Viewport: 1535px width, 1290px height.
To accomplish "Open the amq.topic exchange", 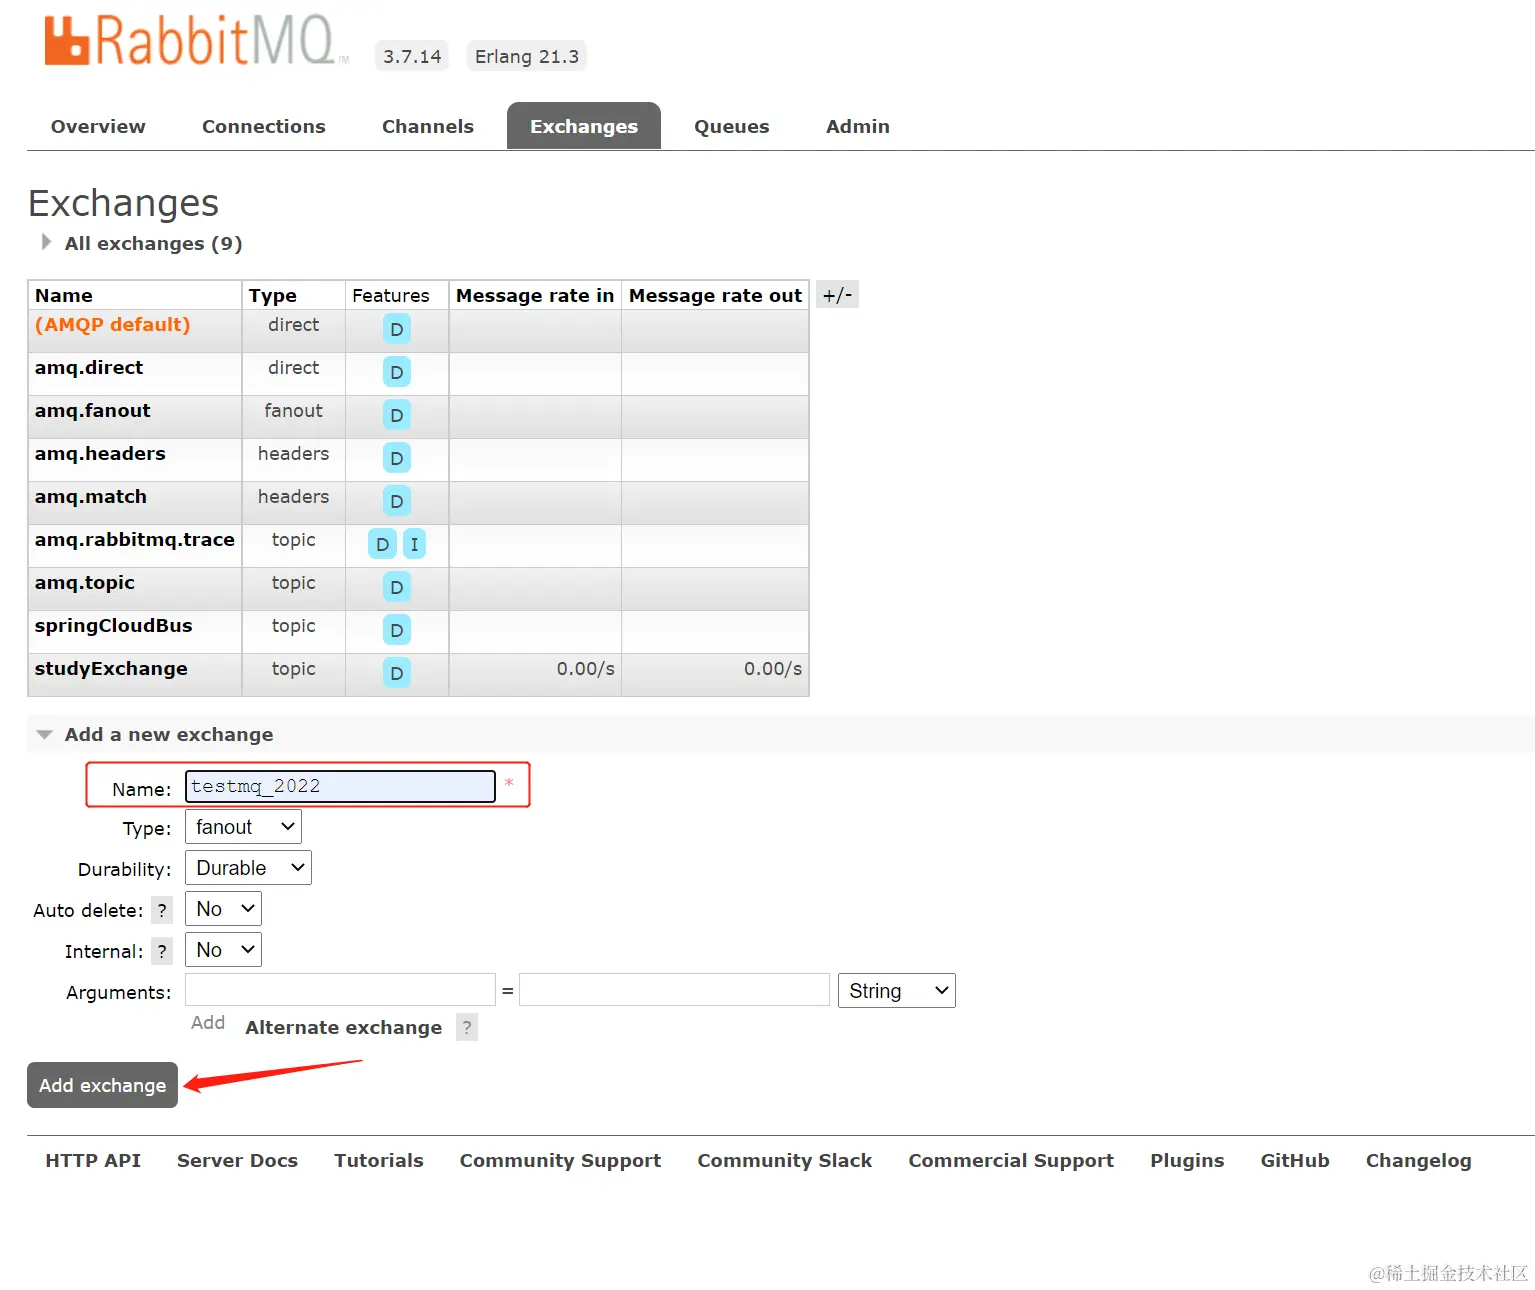I will coord(85,583).
